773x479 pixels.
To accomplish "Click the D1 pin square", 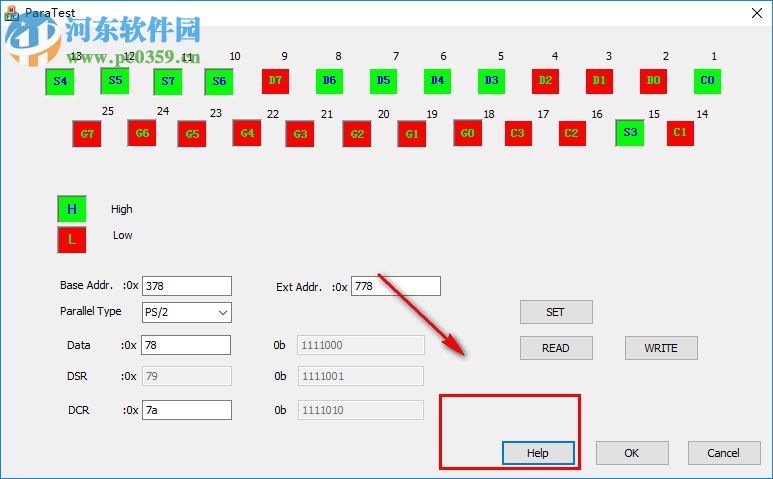I will [x=599, y=80].
